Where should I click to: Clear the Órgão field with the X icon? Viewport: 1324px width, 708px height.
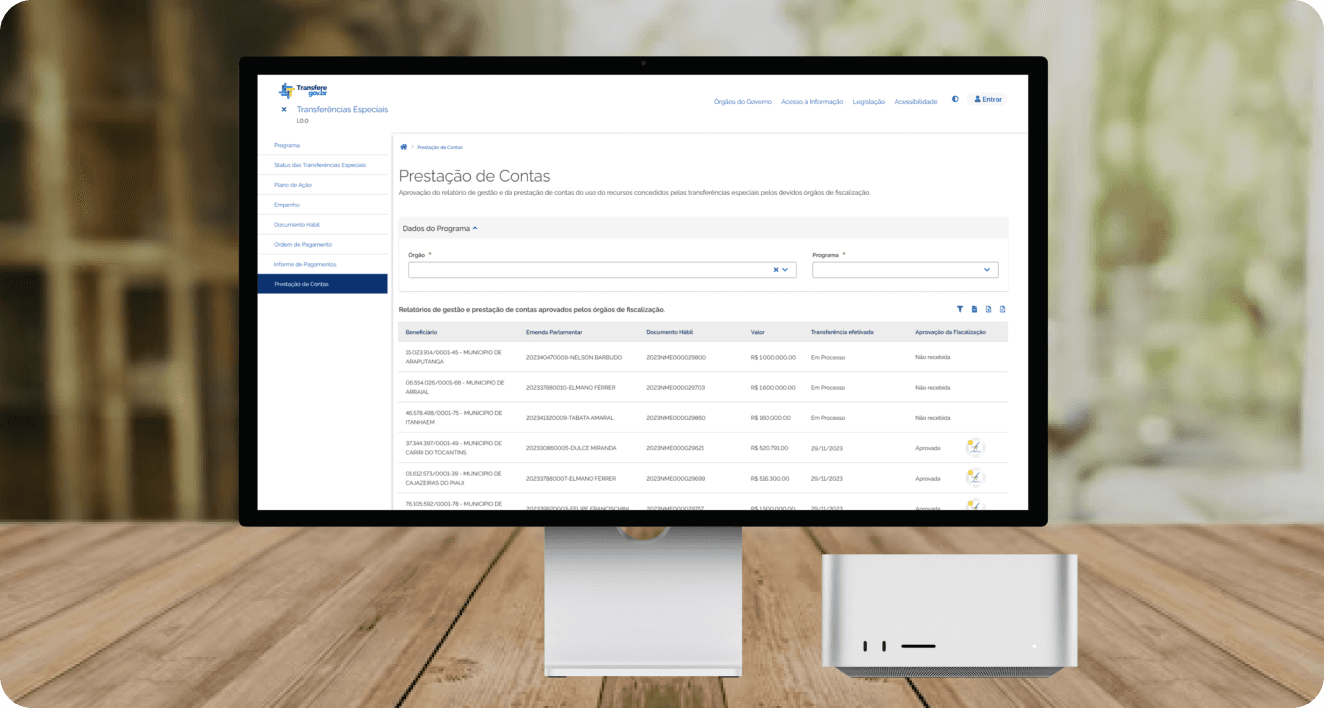tap(776, 270)
